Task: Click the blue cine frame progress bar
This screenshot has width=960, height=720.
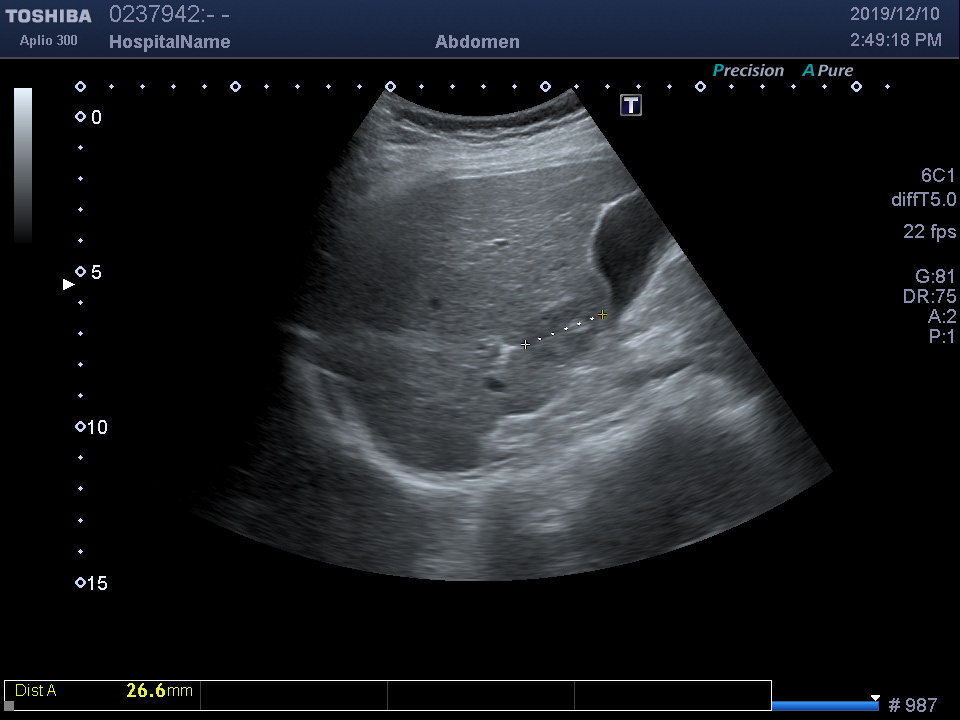Action: 825,706
